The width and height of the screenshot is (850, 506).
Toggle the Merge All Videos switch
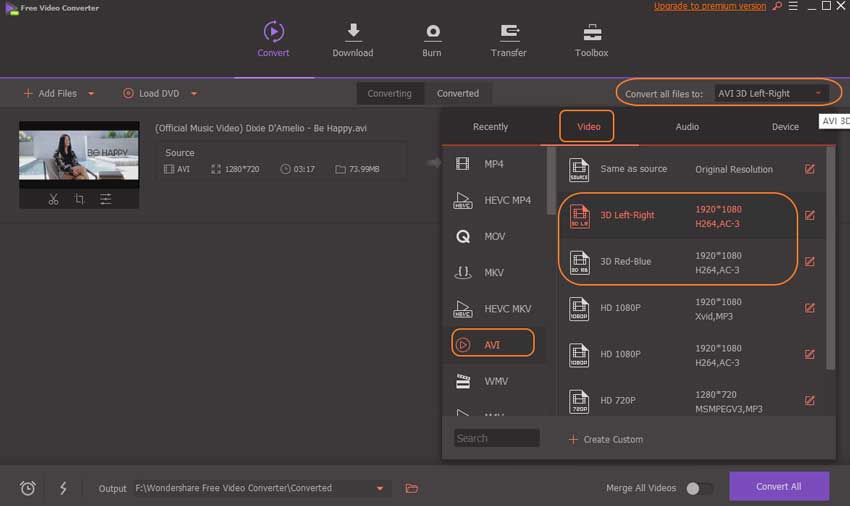[x=699, y=488]
